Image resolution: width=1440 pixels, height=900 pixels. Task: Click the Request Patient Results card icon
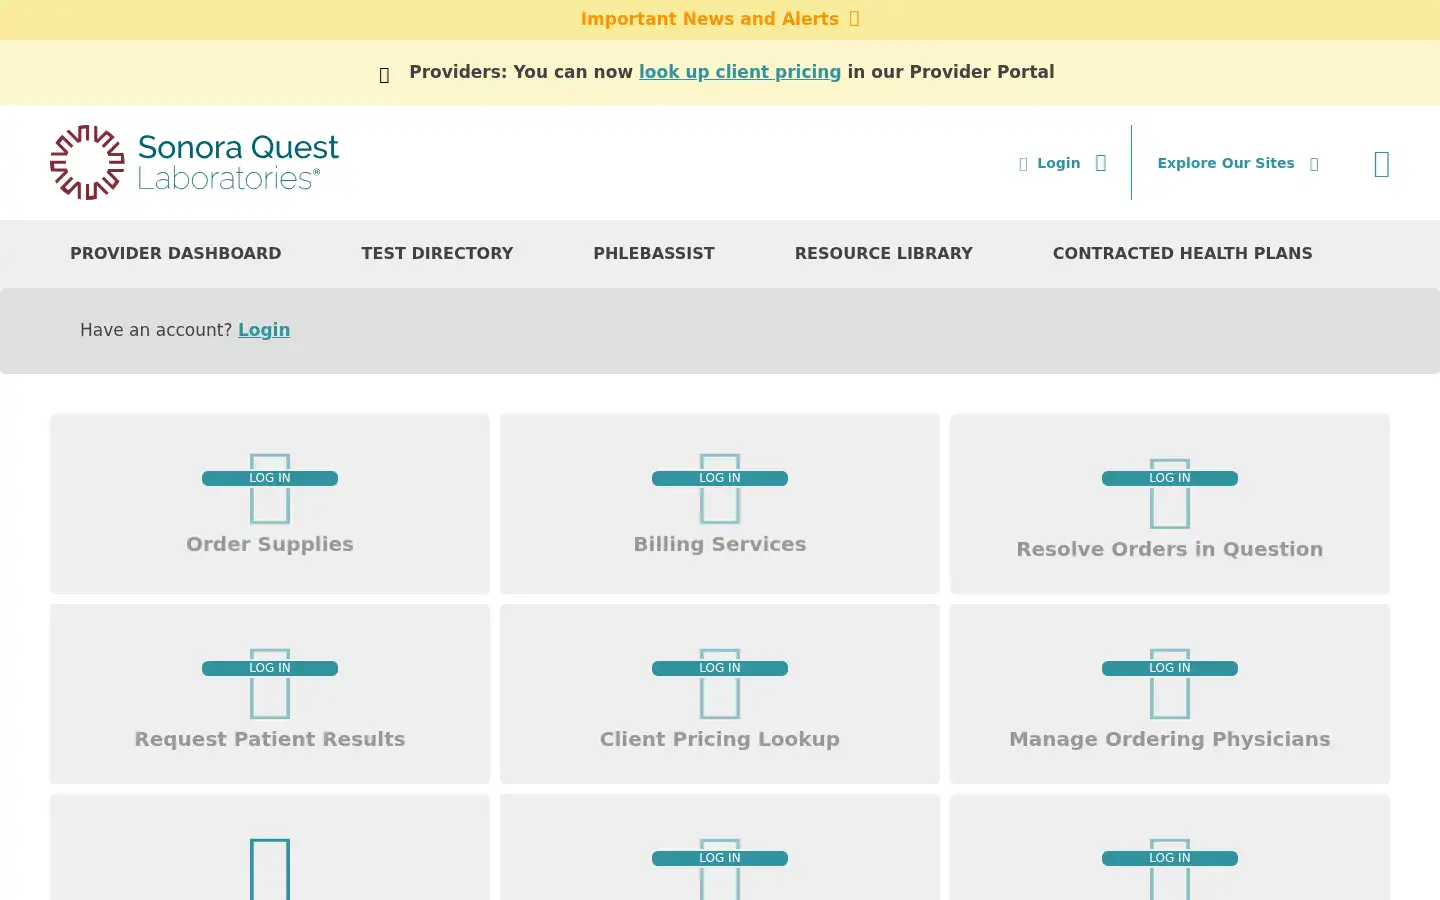(270, 684)
